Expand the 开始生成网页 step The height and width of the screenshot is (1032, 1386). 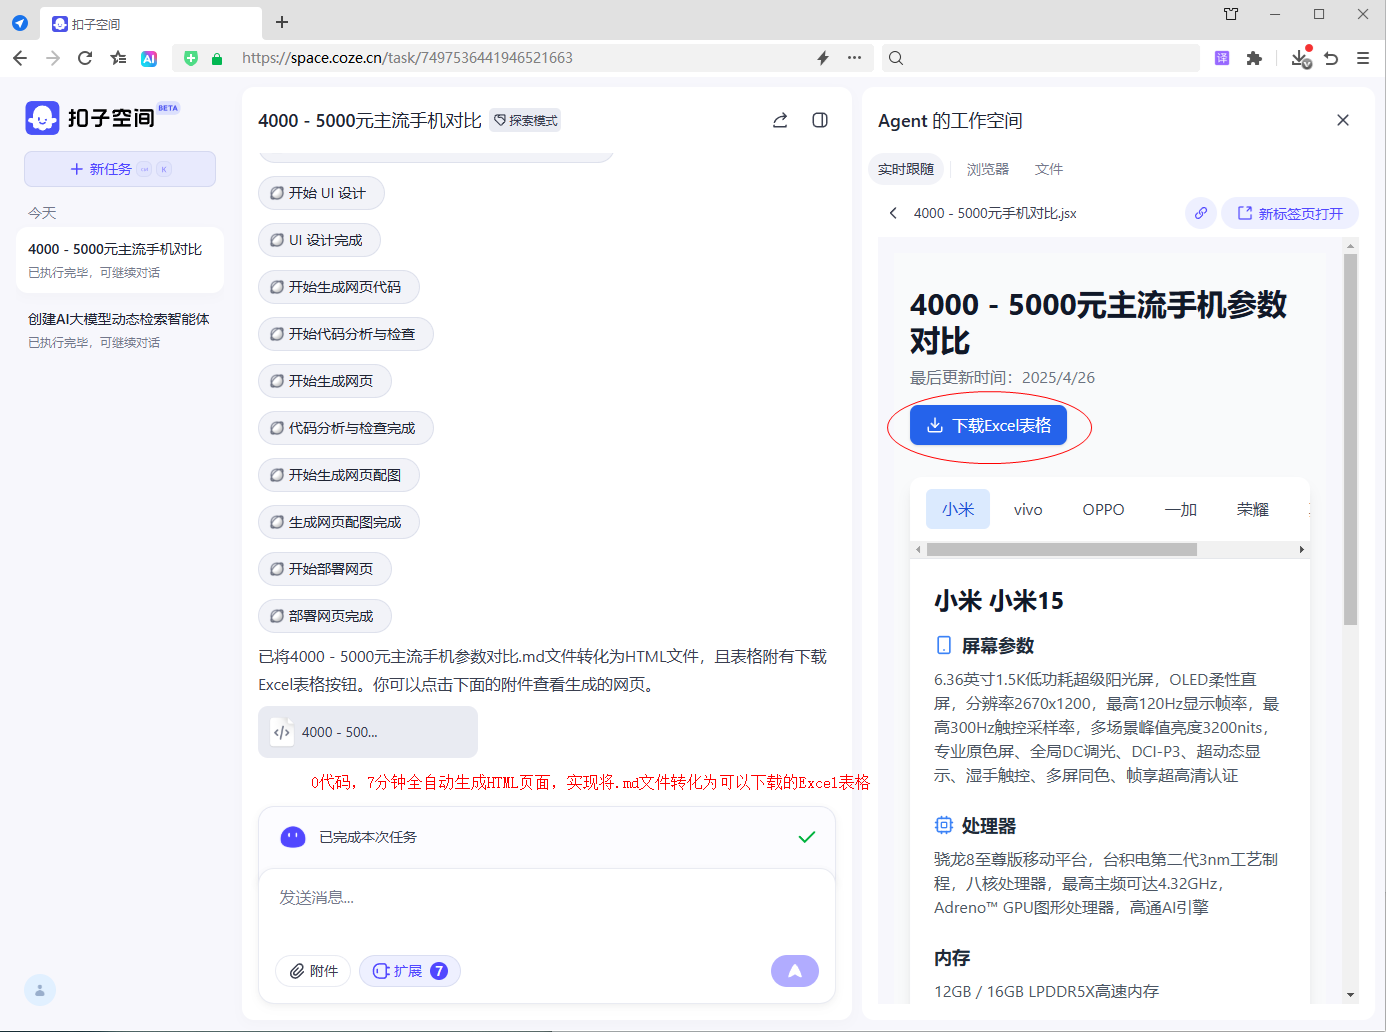click(324, 381)
